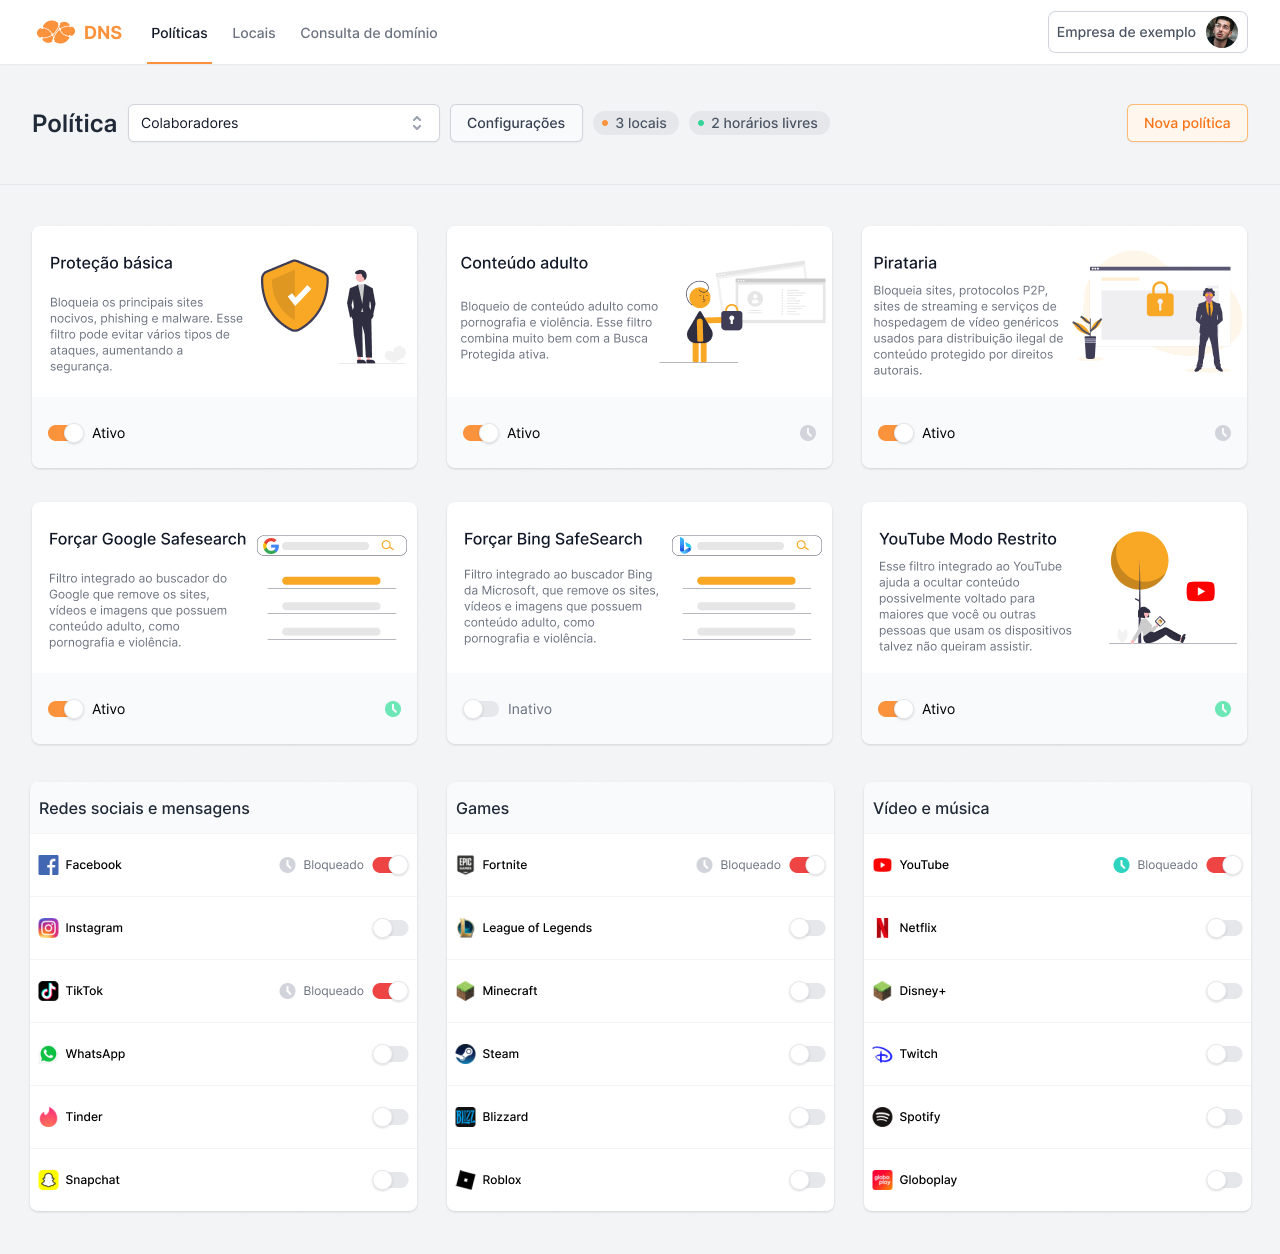The image size is (1280, 1254).
Task: Unblock Facebook with its toggle
Action: pyautogui.click(x=390, y=865)
